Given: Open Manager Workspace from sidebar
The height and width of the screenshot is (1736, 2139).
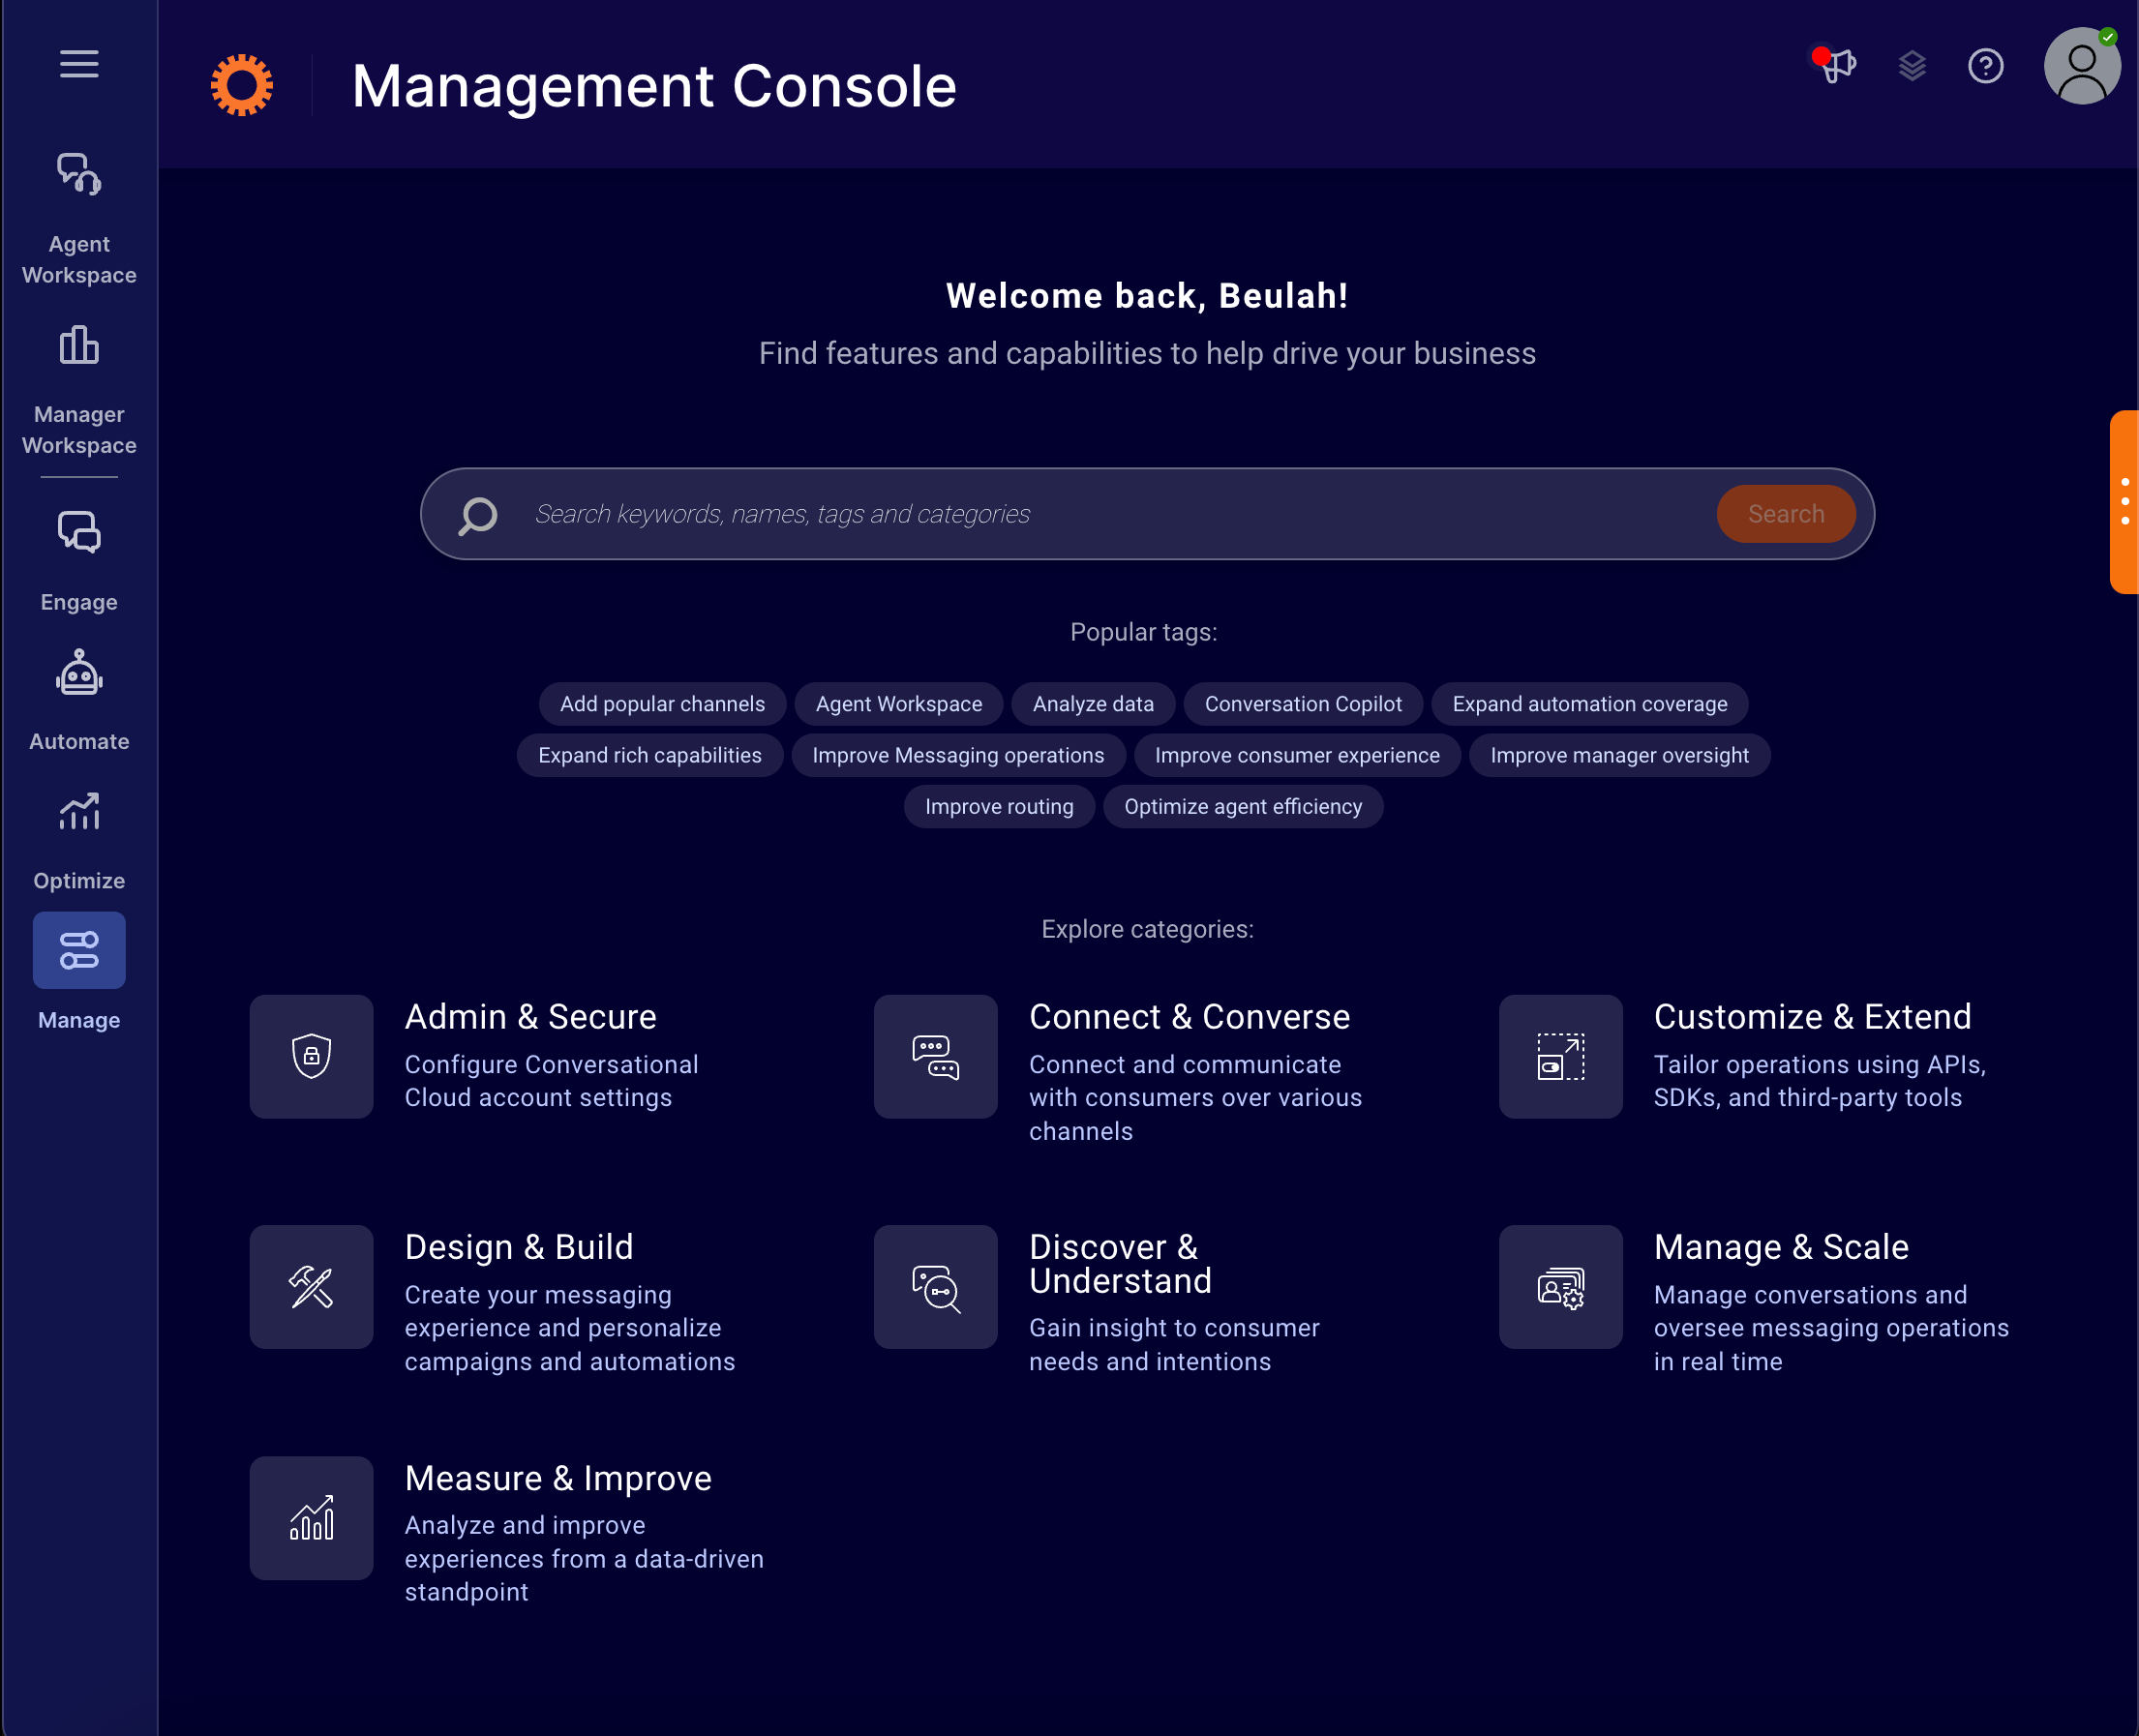Looking at the screenshot, I should pos(78,390).
